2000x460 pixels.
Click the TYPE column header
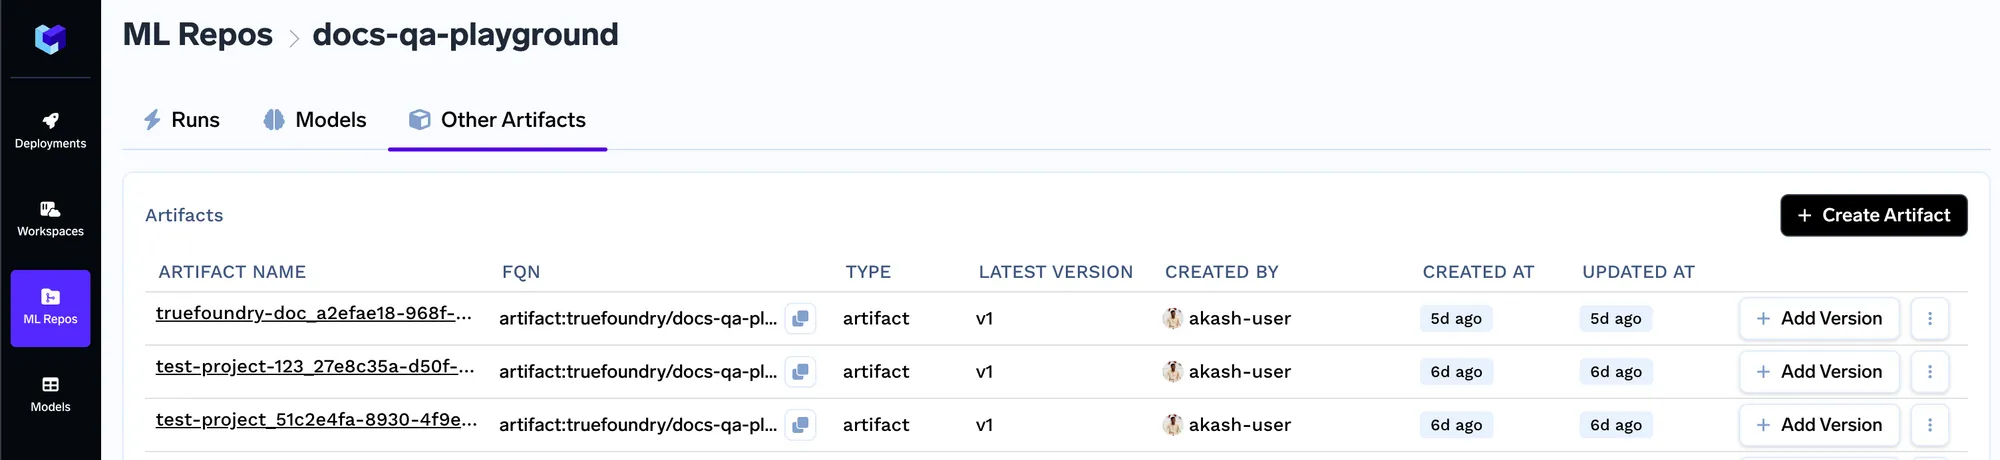coord(868,272)
